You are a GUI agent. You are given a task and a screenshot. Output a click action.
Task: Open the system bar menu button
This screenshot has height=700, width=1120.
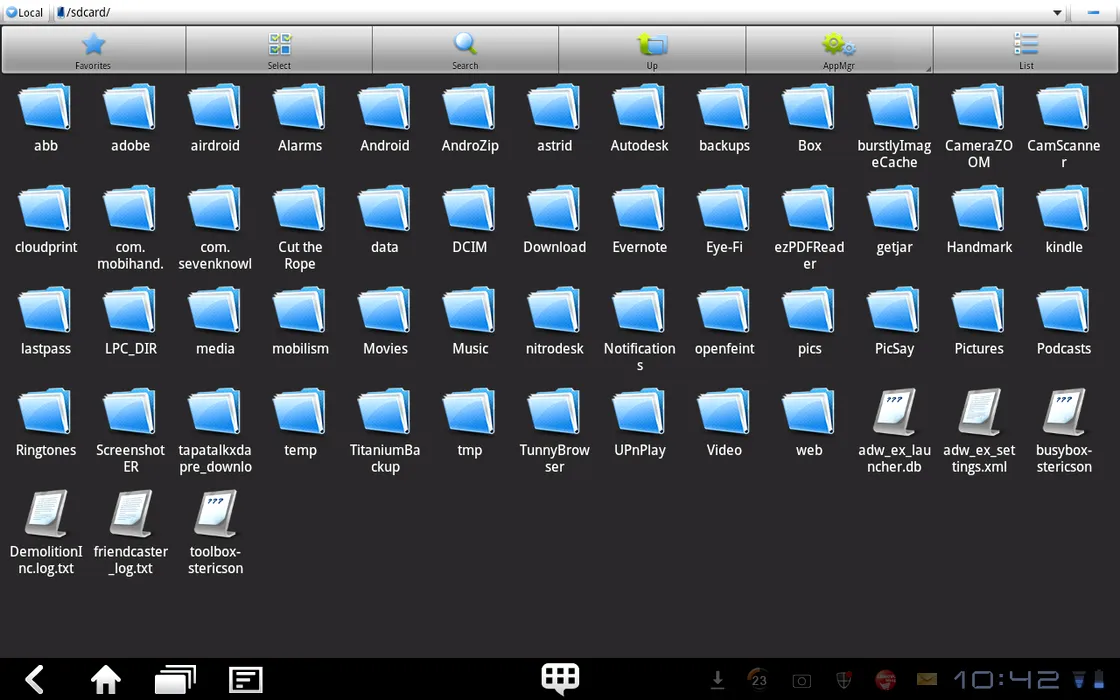[x=245, y=680]
